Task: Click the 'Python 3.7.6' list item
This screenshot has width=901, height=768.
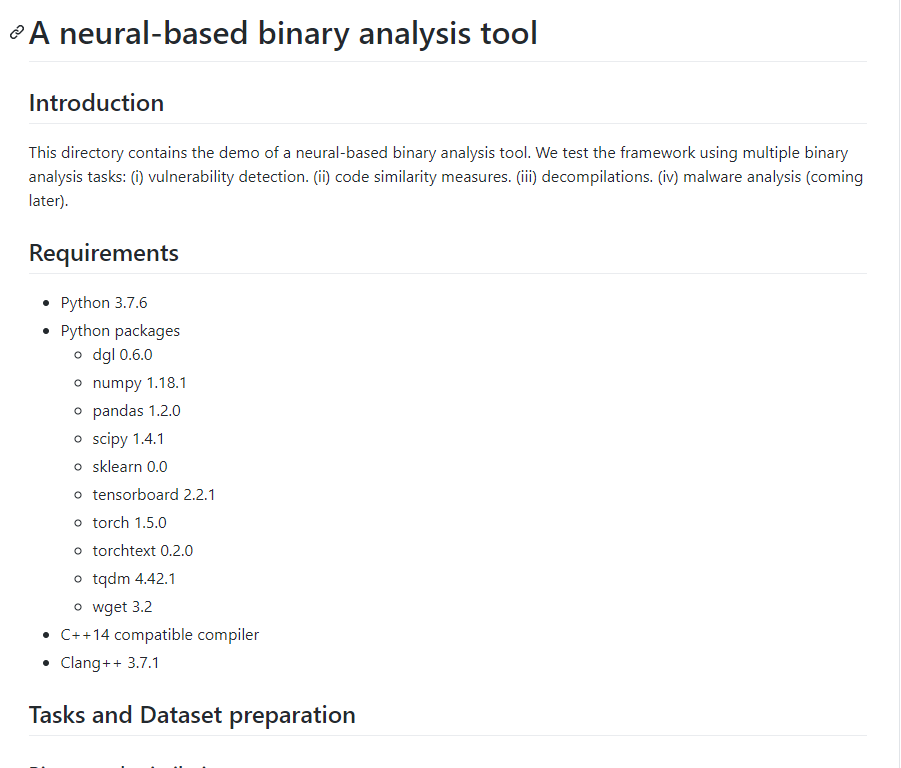Action: 104,302
